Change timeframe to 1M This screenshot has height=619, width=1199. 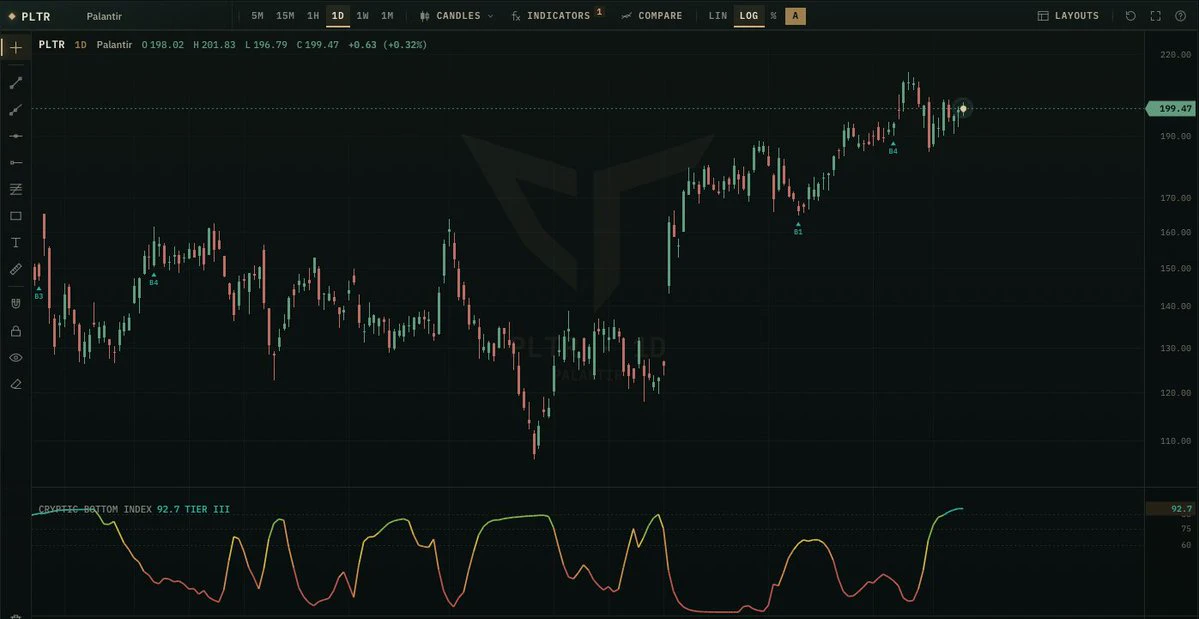pyautogui.click(x=387, y=16)
